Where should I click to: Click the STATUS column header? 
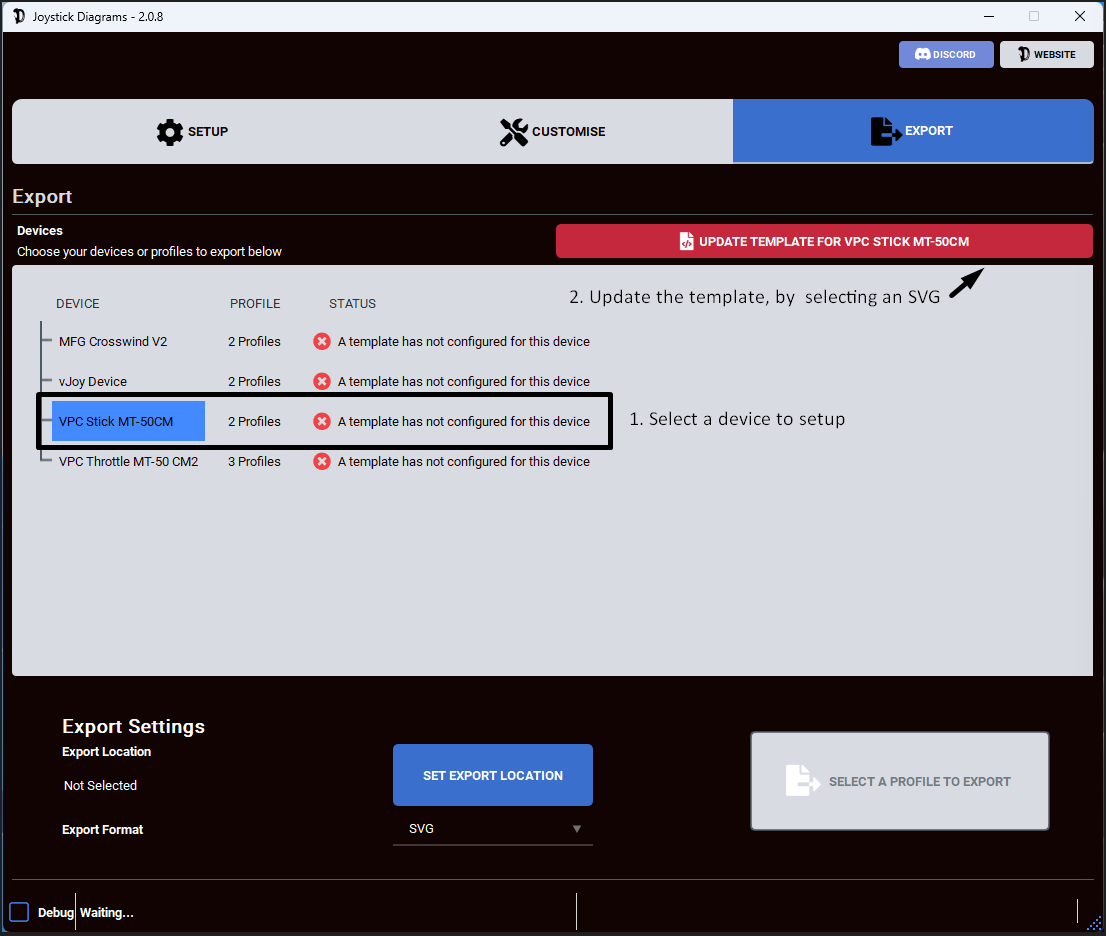point(352,303)
